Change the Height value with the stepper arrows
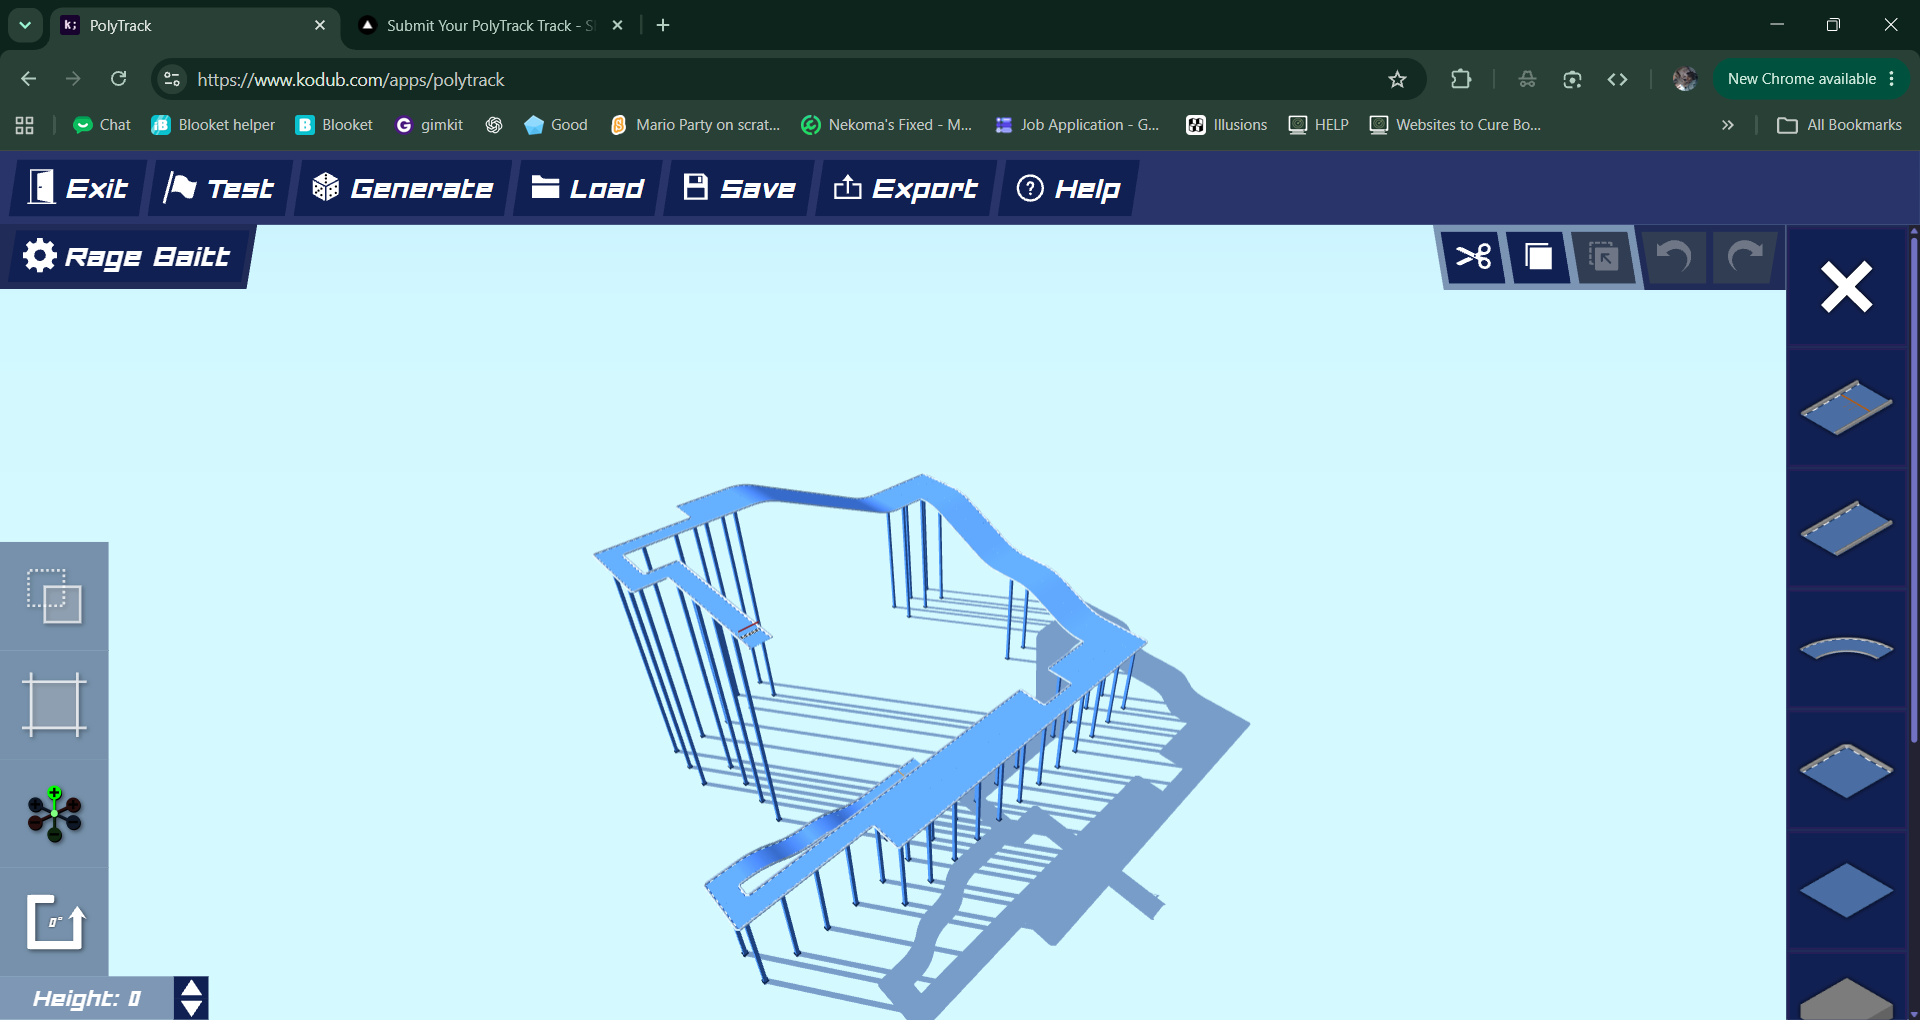1920x1020 pixels. (191, 998)
